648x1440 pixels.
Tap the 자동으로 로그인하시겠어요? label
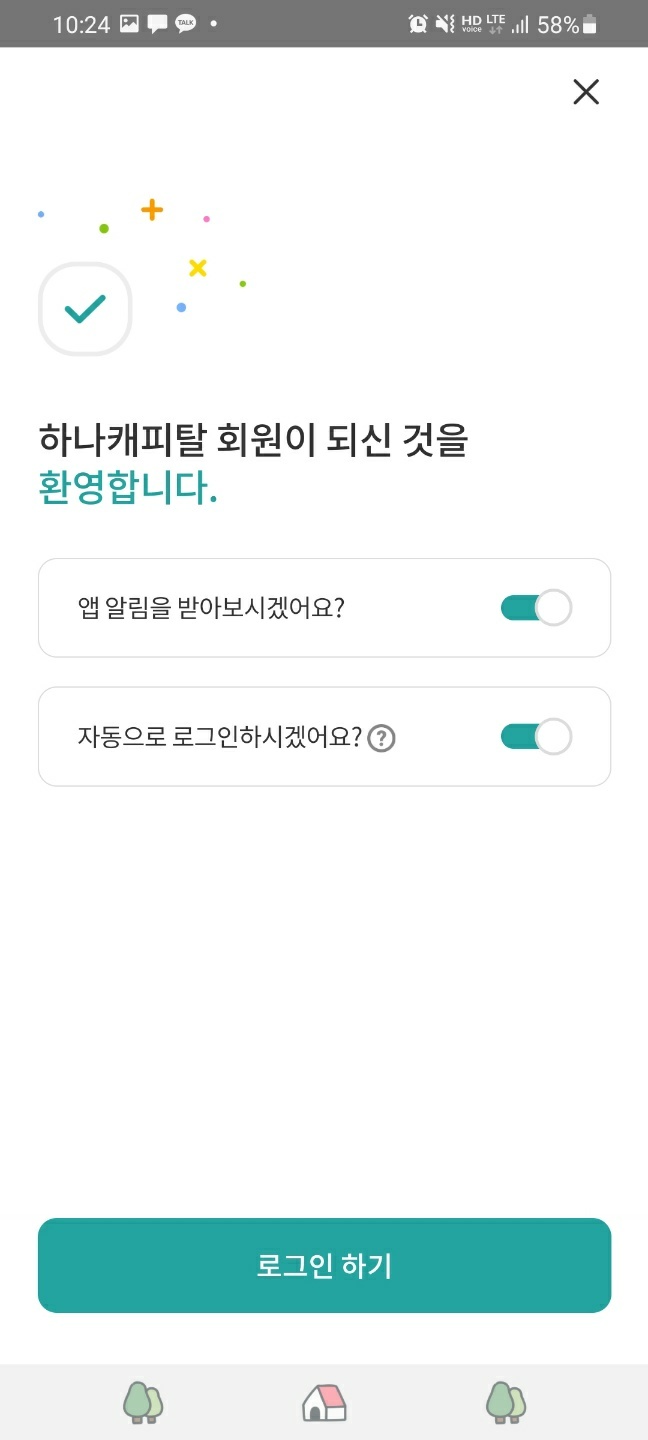click(x=219, y=738)
